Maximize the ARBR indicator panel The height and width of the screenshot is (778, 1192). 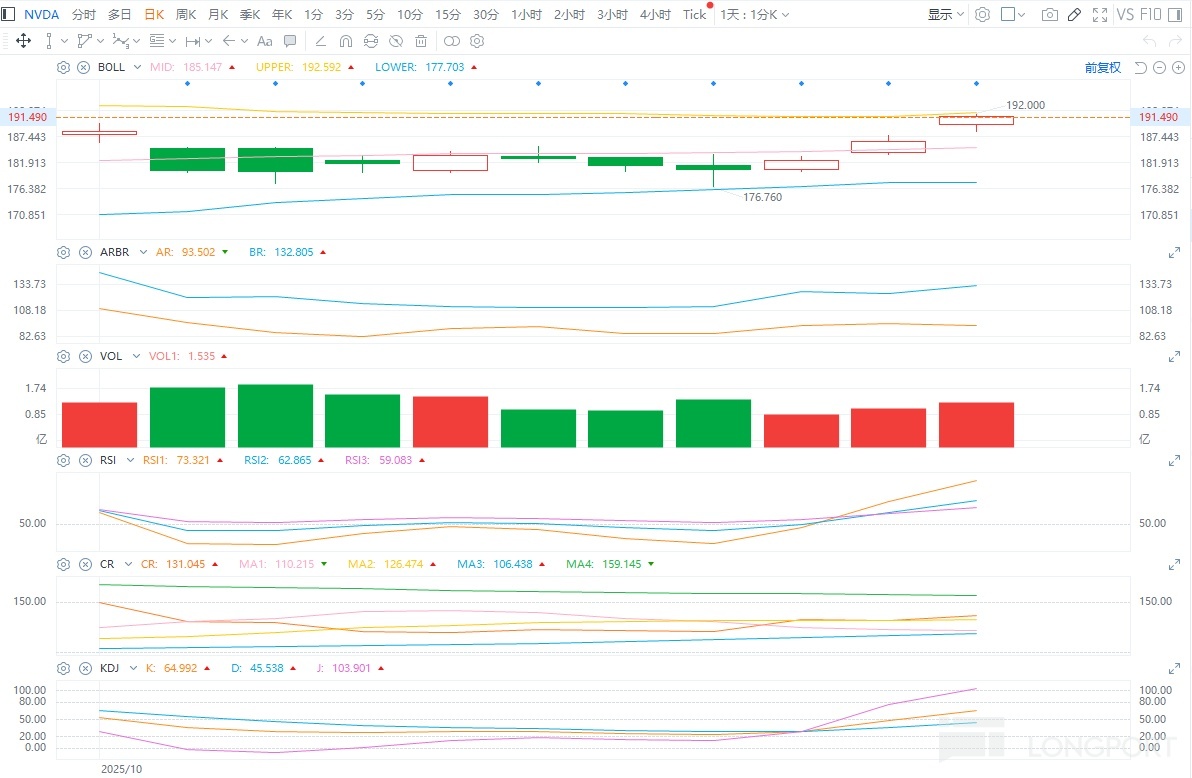click(x=1173, y=253)
